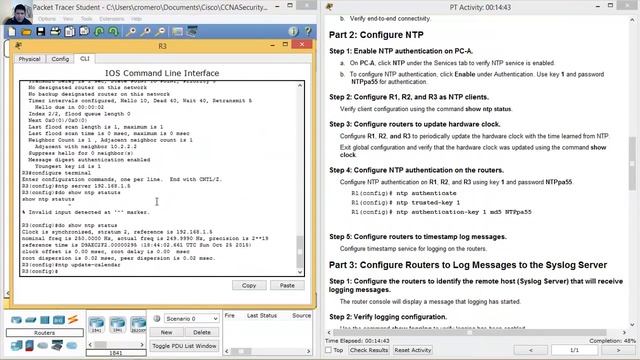Click the Paste button below CLI
This screenshot has width=640, height=360.
(x=287, y=285)
